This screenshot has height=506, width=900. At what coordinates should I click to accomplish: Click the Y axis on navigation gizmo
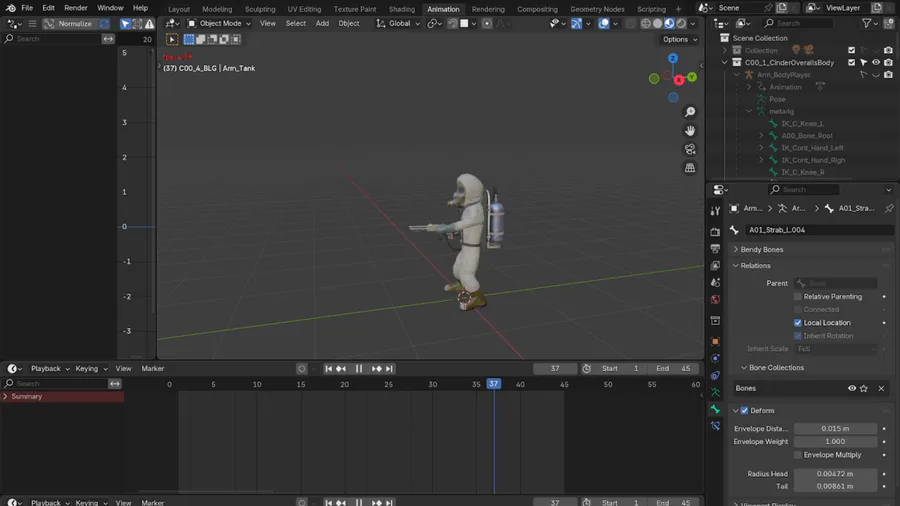692,77
